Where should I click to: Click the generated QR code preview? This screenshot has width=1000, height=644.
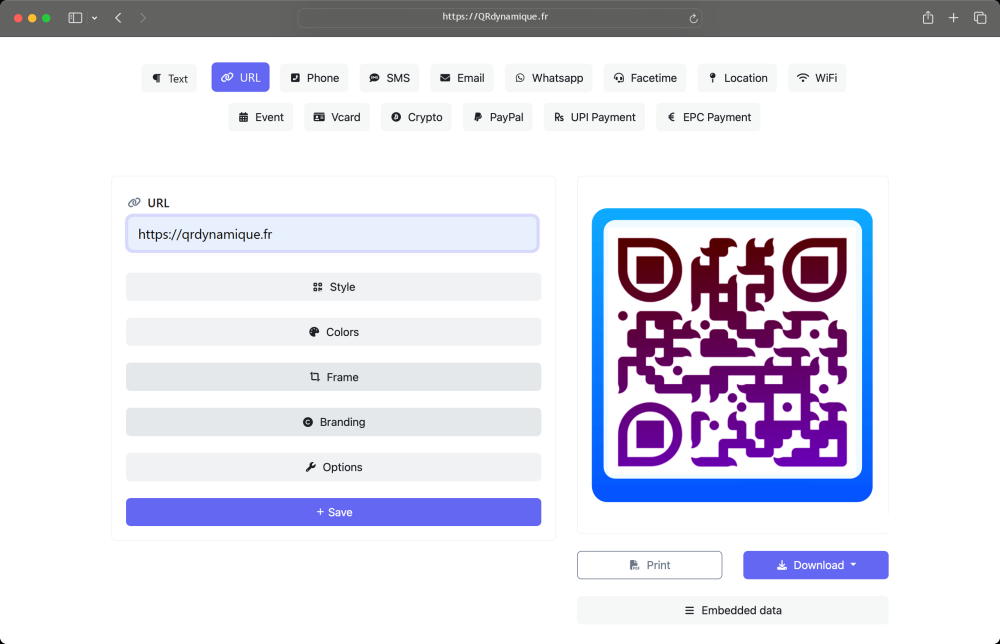(x=732, y=355)
